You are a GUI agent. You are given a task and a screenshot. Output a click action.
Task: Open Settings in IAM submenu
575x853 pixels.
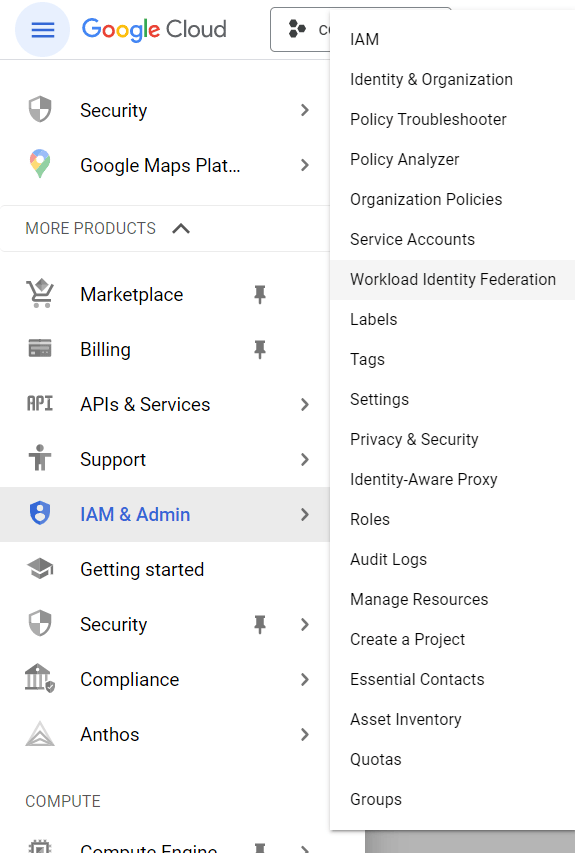coord(379,399)
